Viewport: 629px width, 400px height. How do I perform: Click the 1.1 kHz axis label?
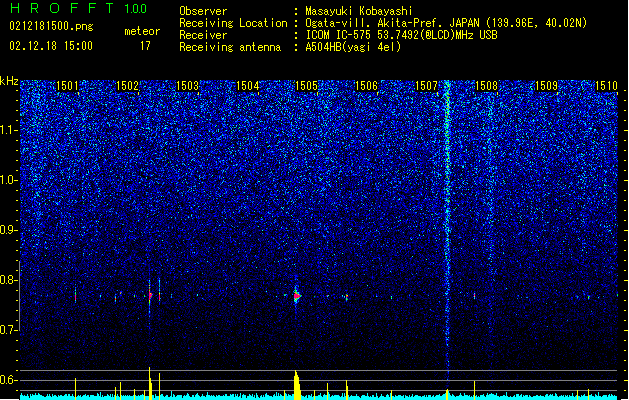point(8,130)
